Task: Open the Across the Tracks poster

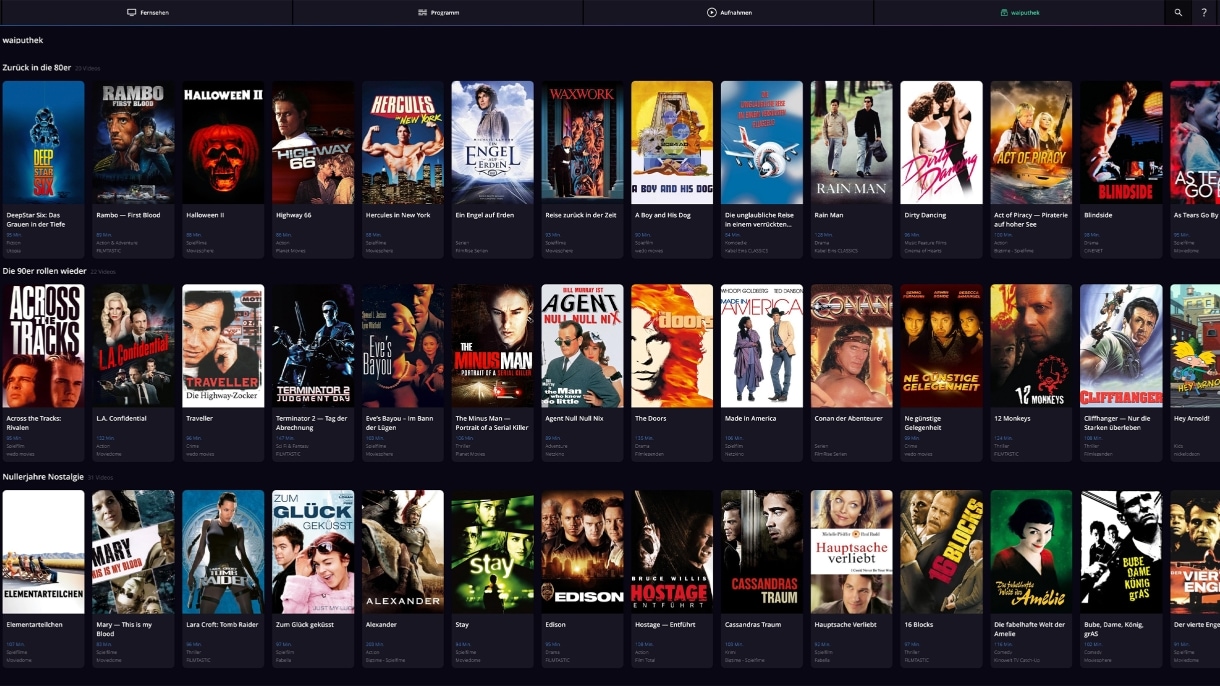Action: coord(44,346)
